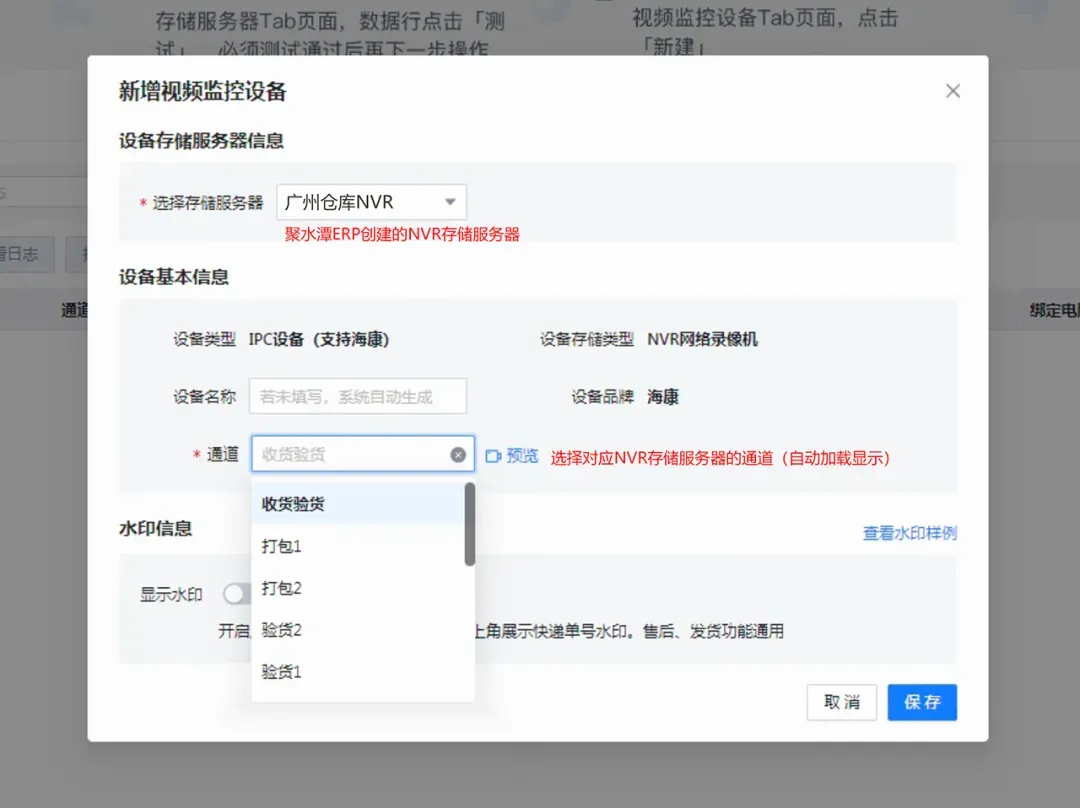Open the 查看水印样例 link
Viewport: 1080px width, 808px height.
909,533
